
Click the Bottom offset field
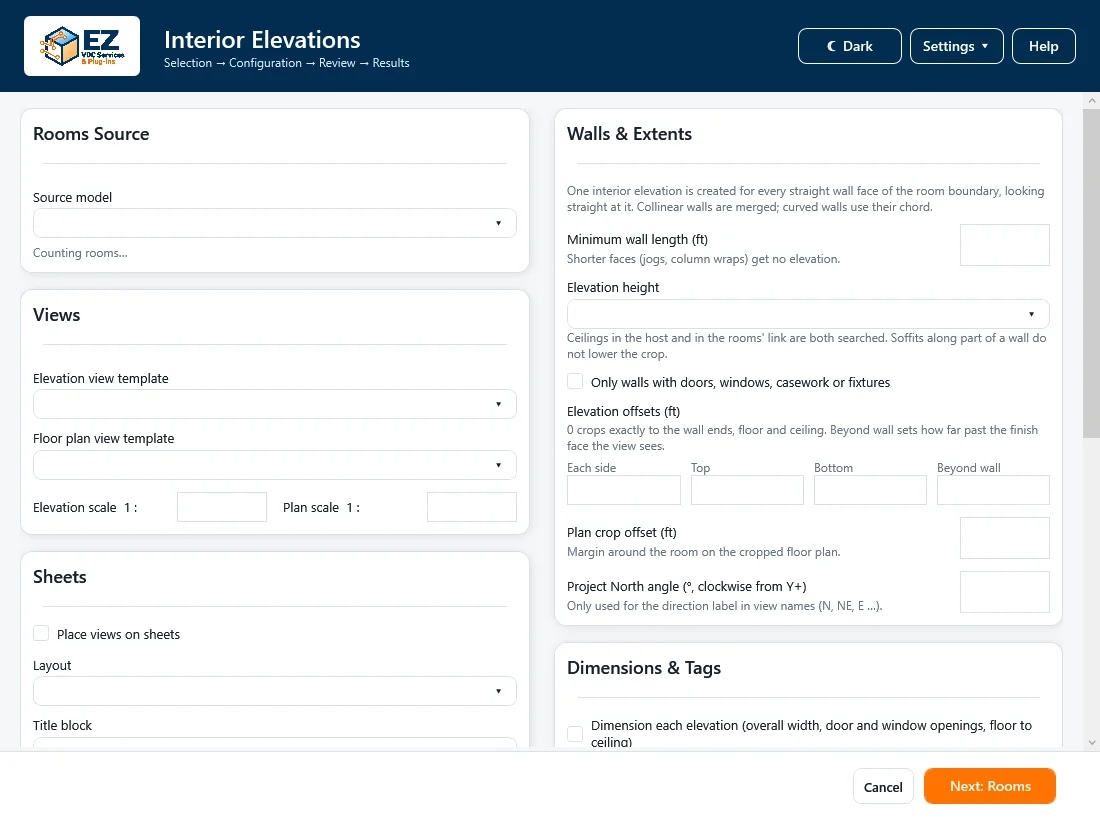[x=870, y=490]
